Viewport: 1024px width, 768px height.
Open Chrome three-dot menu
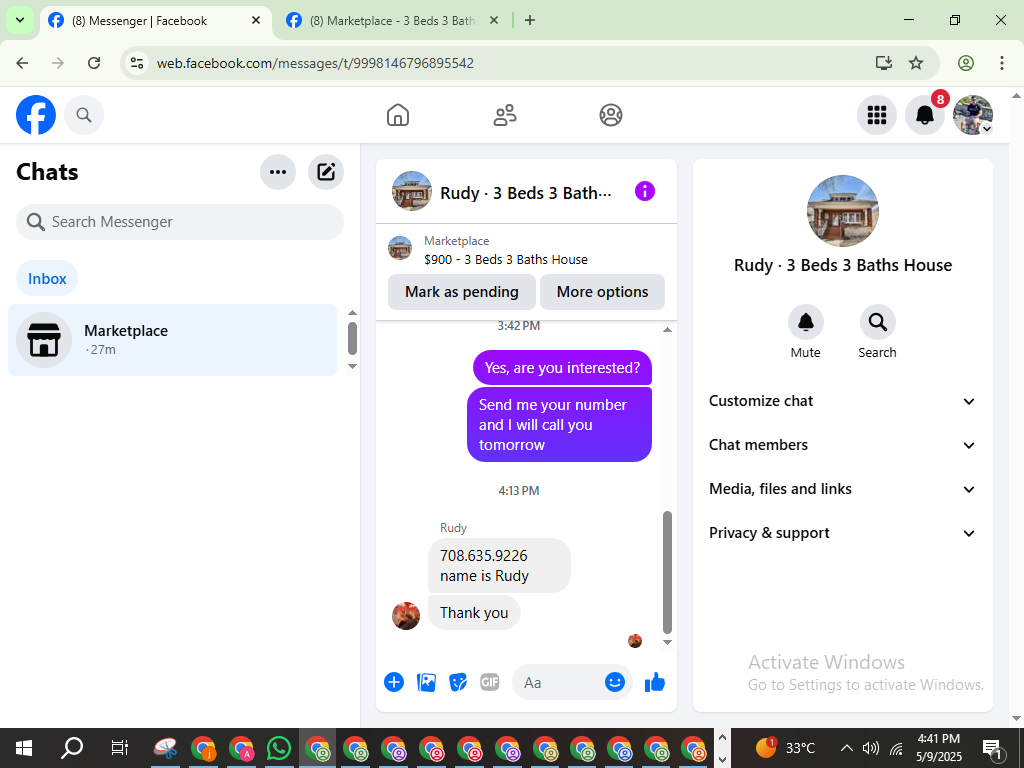tap(1002, 63)
